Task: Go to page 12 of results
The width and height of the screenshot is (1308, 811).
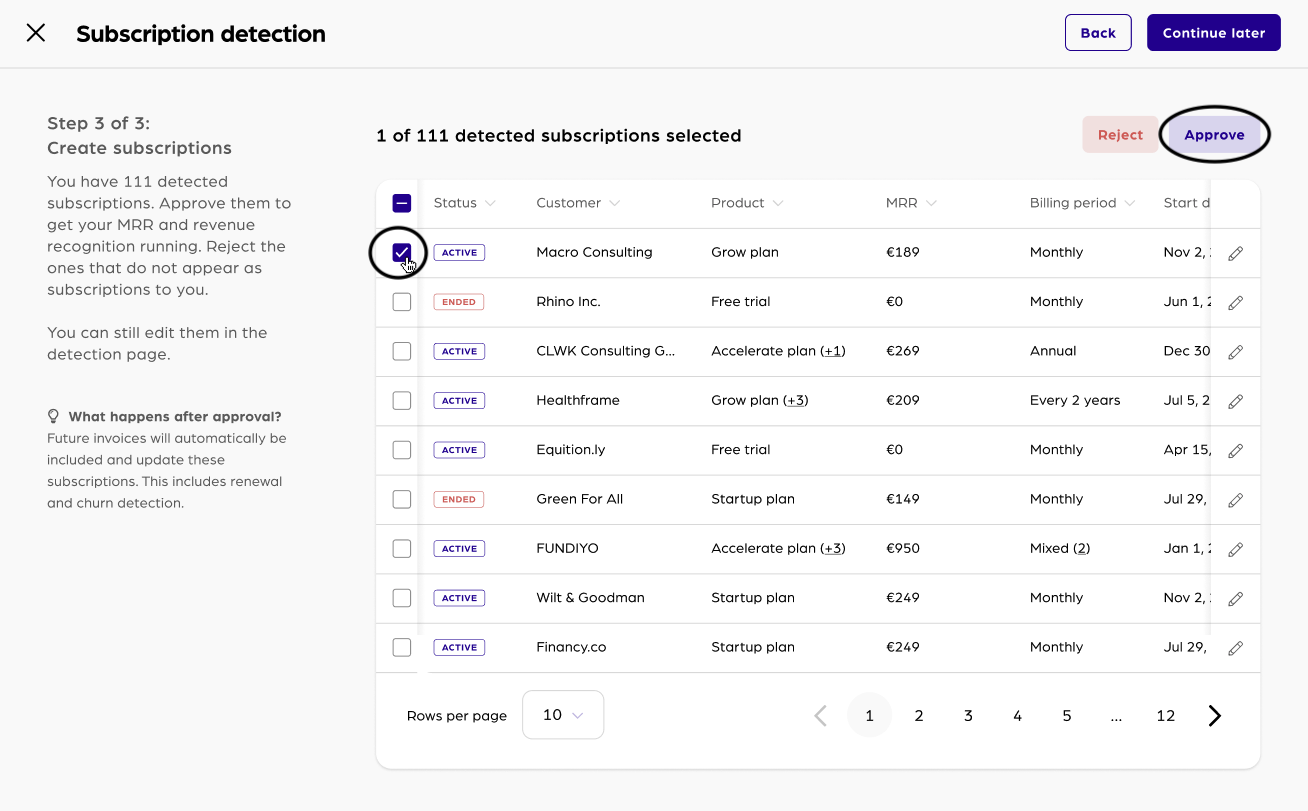Action: pyautogui.click(x=1165, y=716)
